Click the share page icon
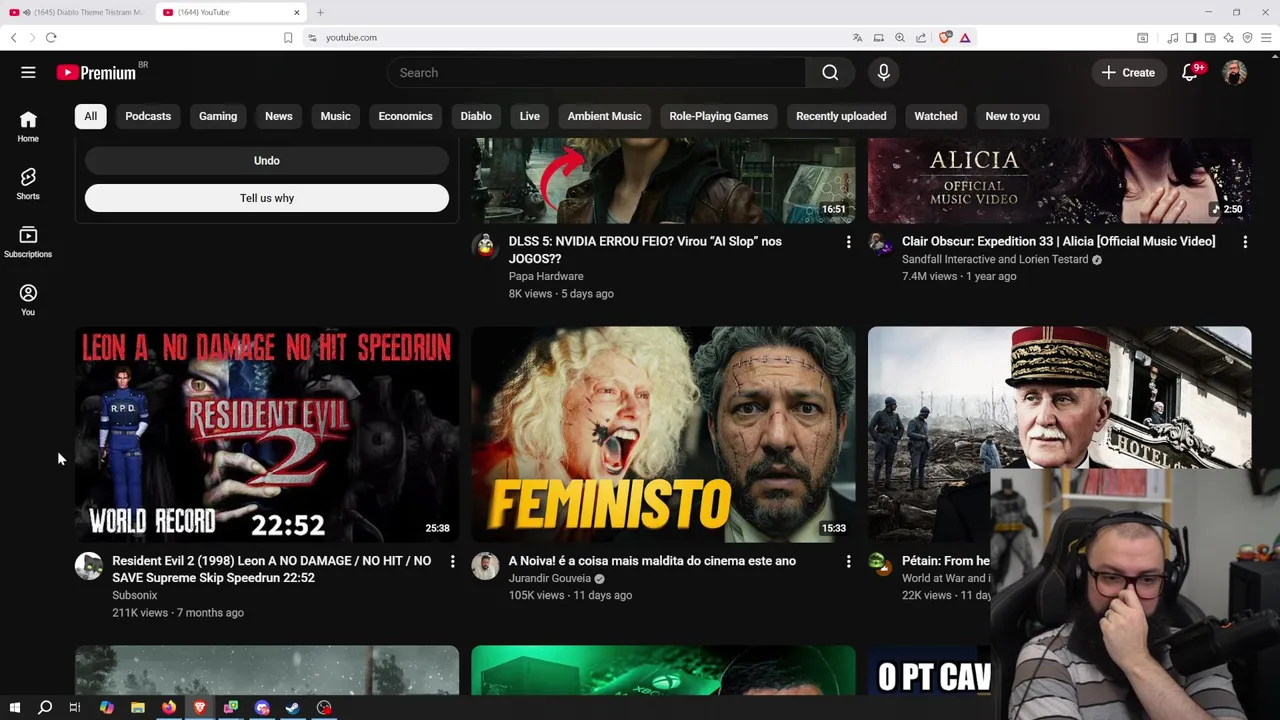Screen dimensions: 1280x720 [921, 37]
